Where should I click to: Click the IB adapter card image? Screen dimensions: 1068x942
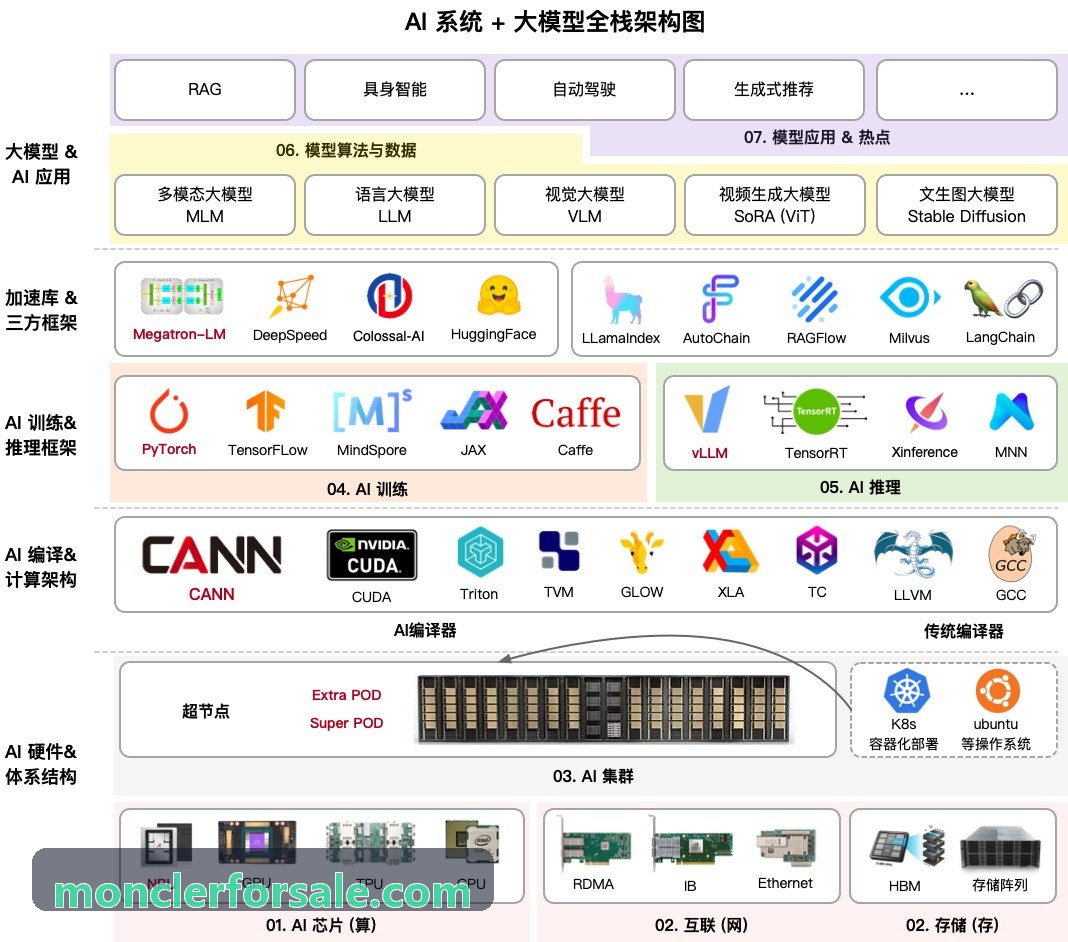(690, 843)
